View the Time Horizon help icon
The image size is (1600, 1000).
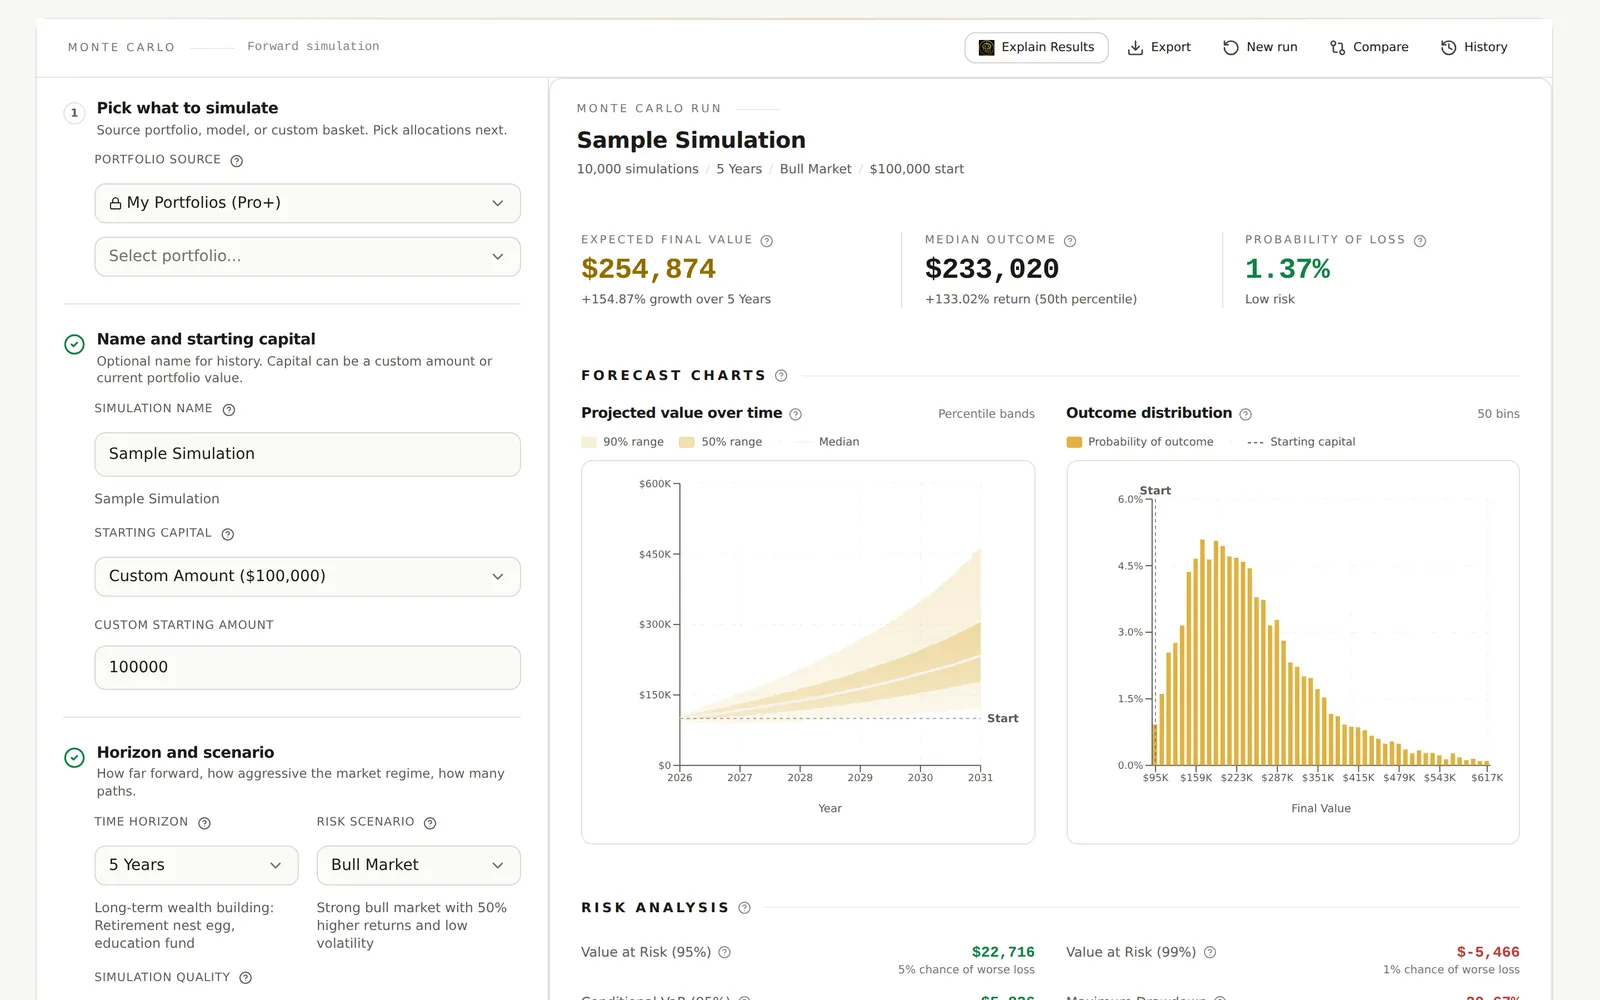(x=205, y=823)
